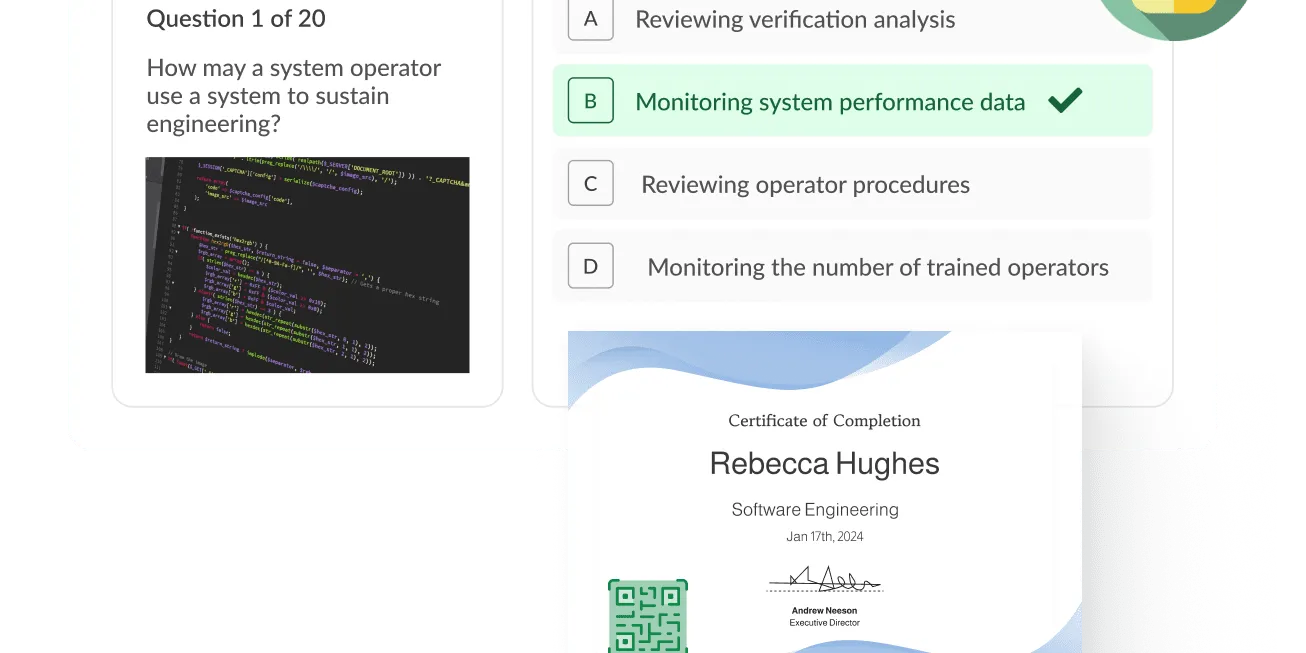Screen dimensions: 1306x653
Task: Click the handwritten signature on the certificate
Action: pos(824,579)
